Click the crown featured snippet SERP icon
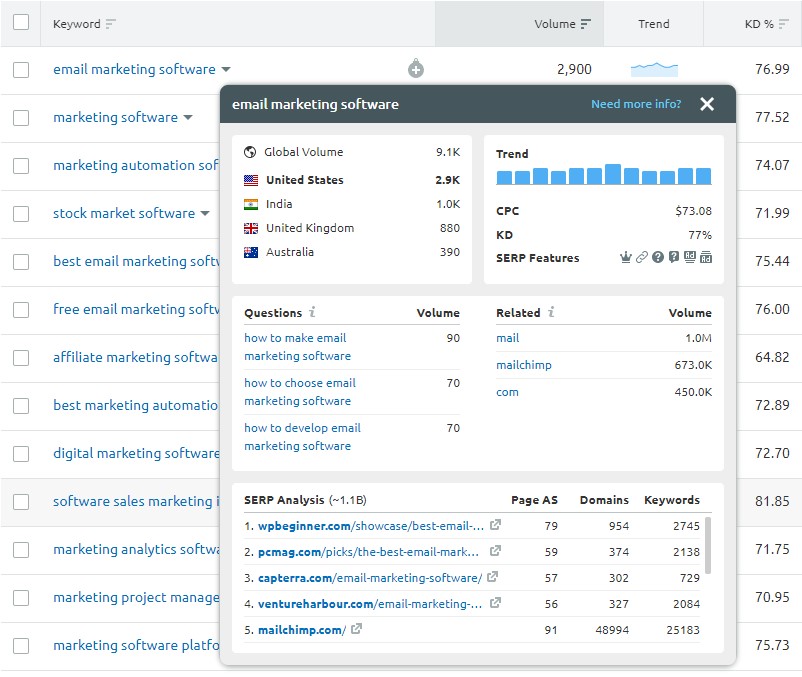The width and height of the screenshot is (802, 677). click(626, 257)
